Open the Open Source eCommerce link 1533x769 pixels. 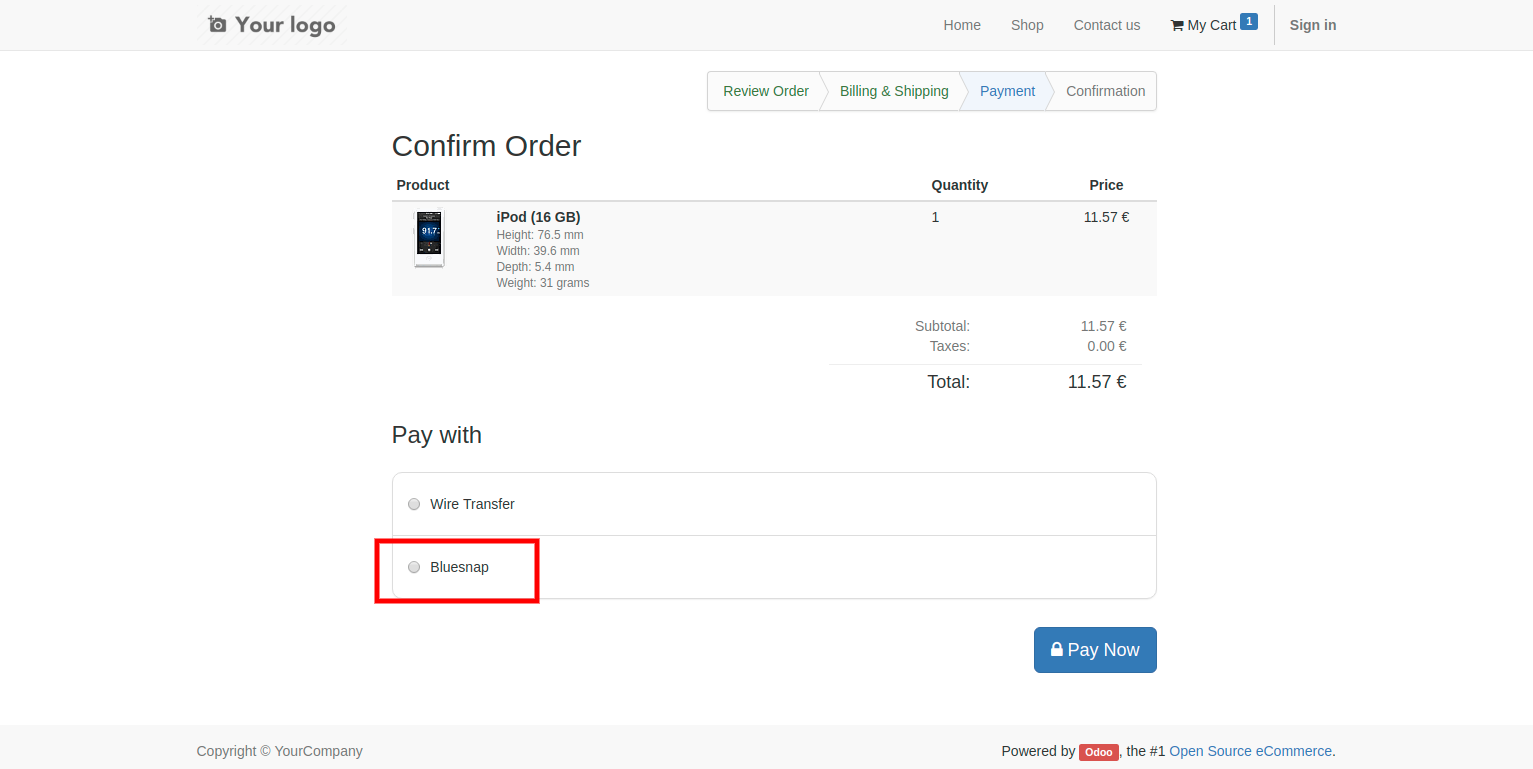coord(1250,751)
